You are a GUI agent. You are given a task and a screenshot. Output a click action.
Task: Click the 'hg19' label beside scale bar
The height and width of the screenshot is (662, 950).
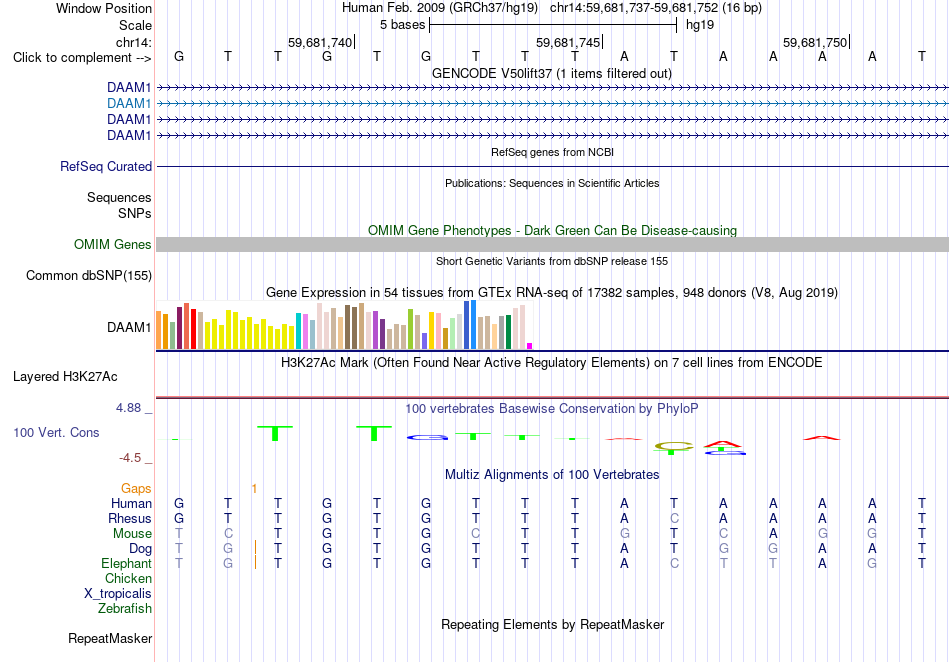[x=700, y=25]
